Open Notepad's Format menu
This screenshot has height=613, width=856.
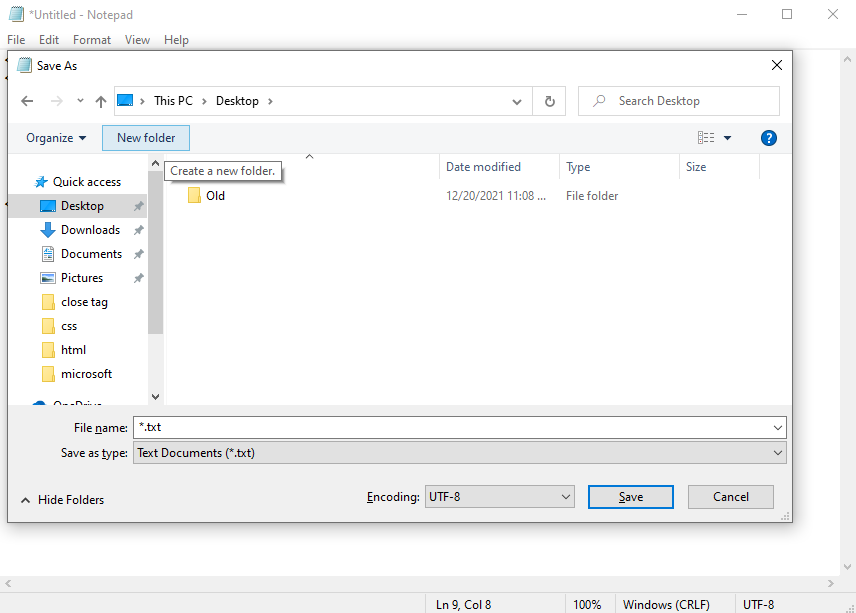tap(92, 40)
